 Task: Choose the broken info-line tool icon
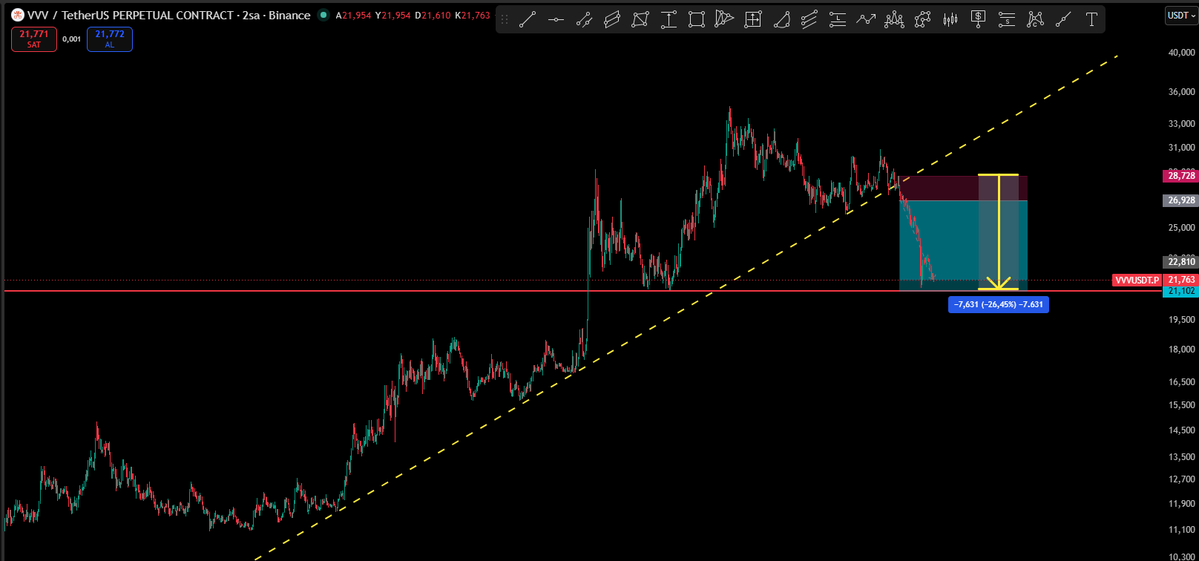[584, 20]
